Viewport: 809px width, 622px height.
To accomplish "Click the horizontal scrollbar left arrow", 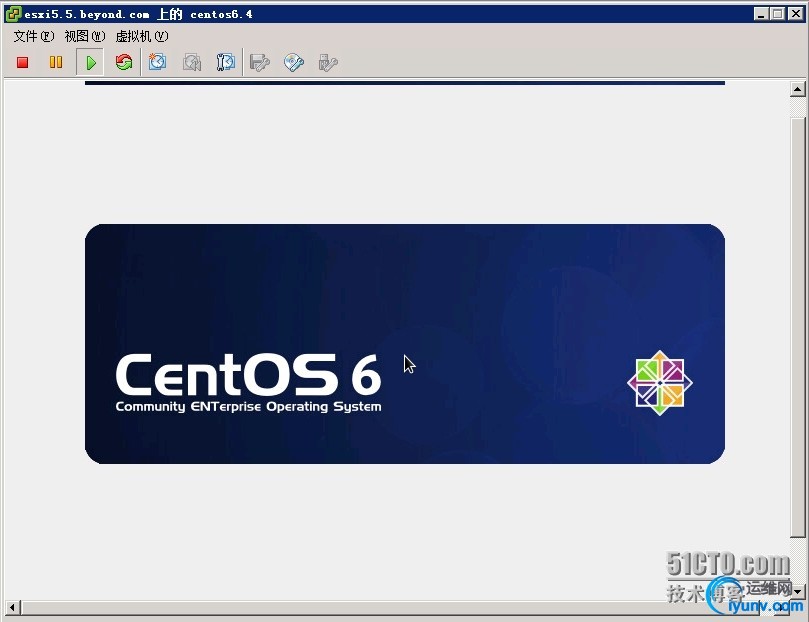I will coord(12,607).
